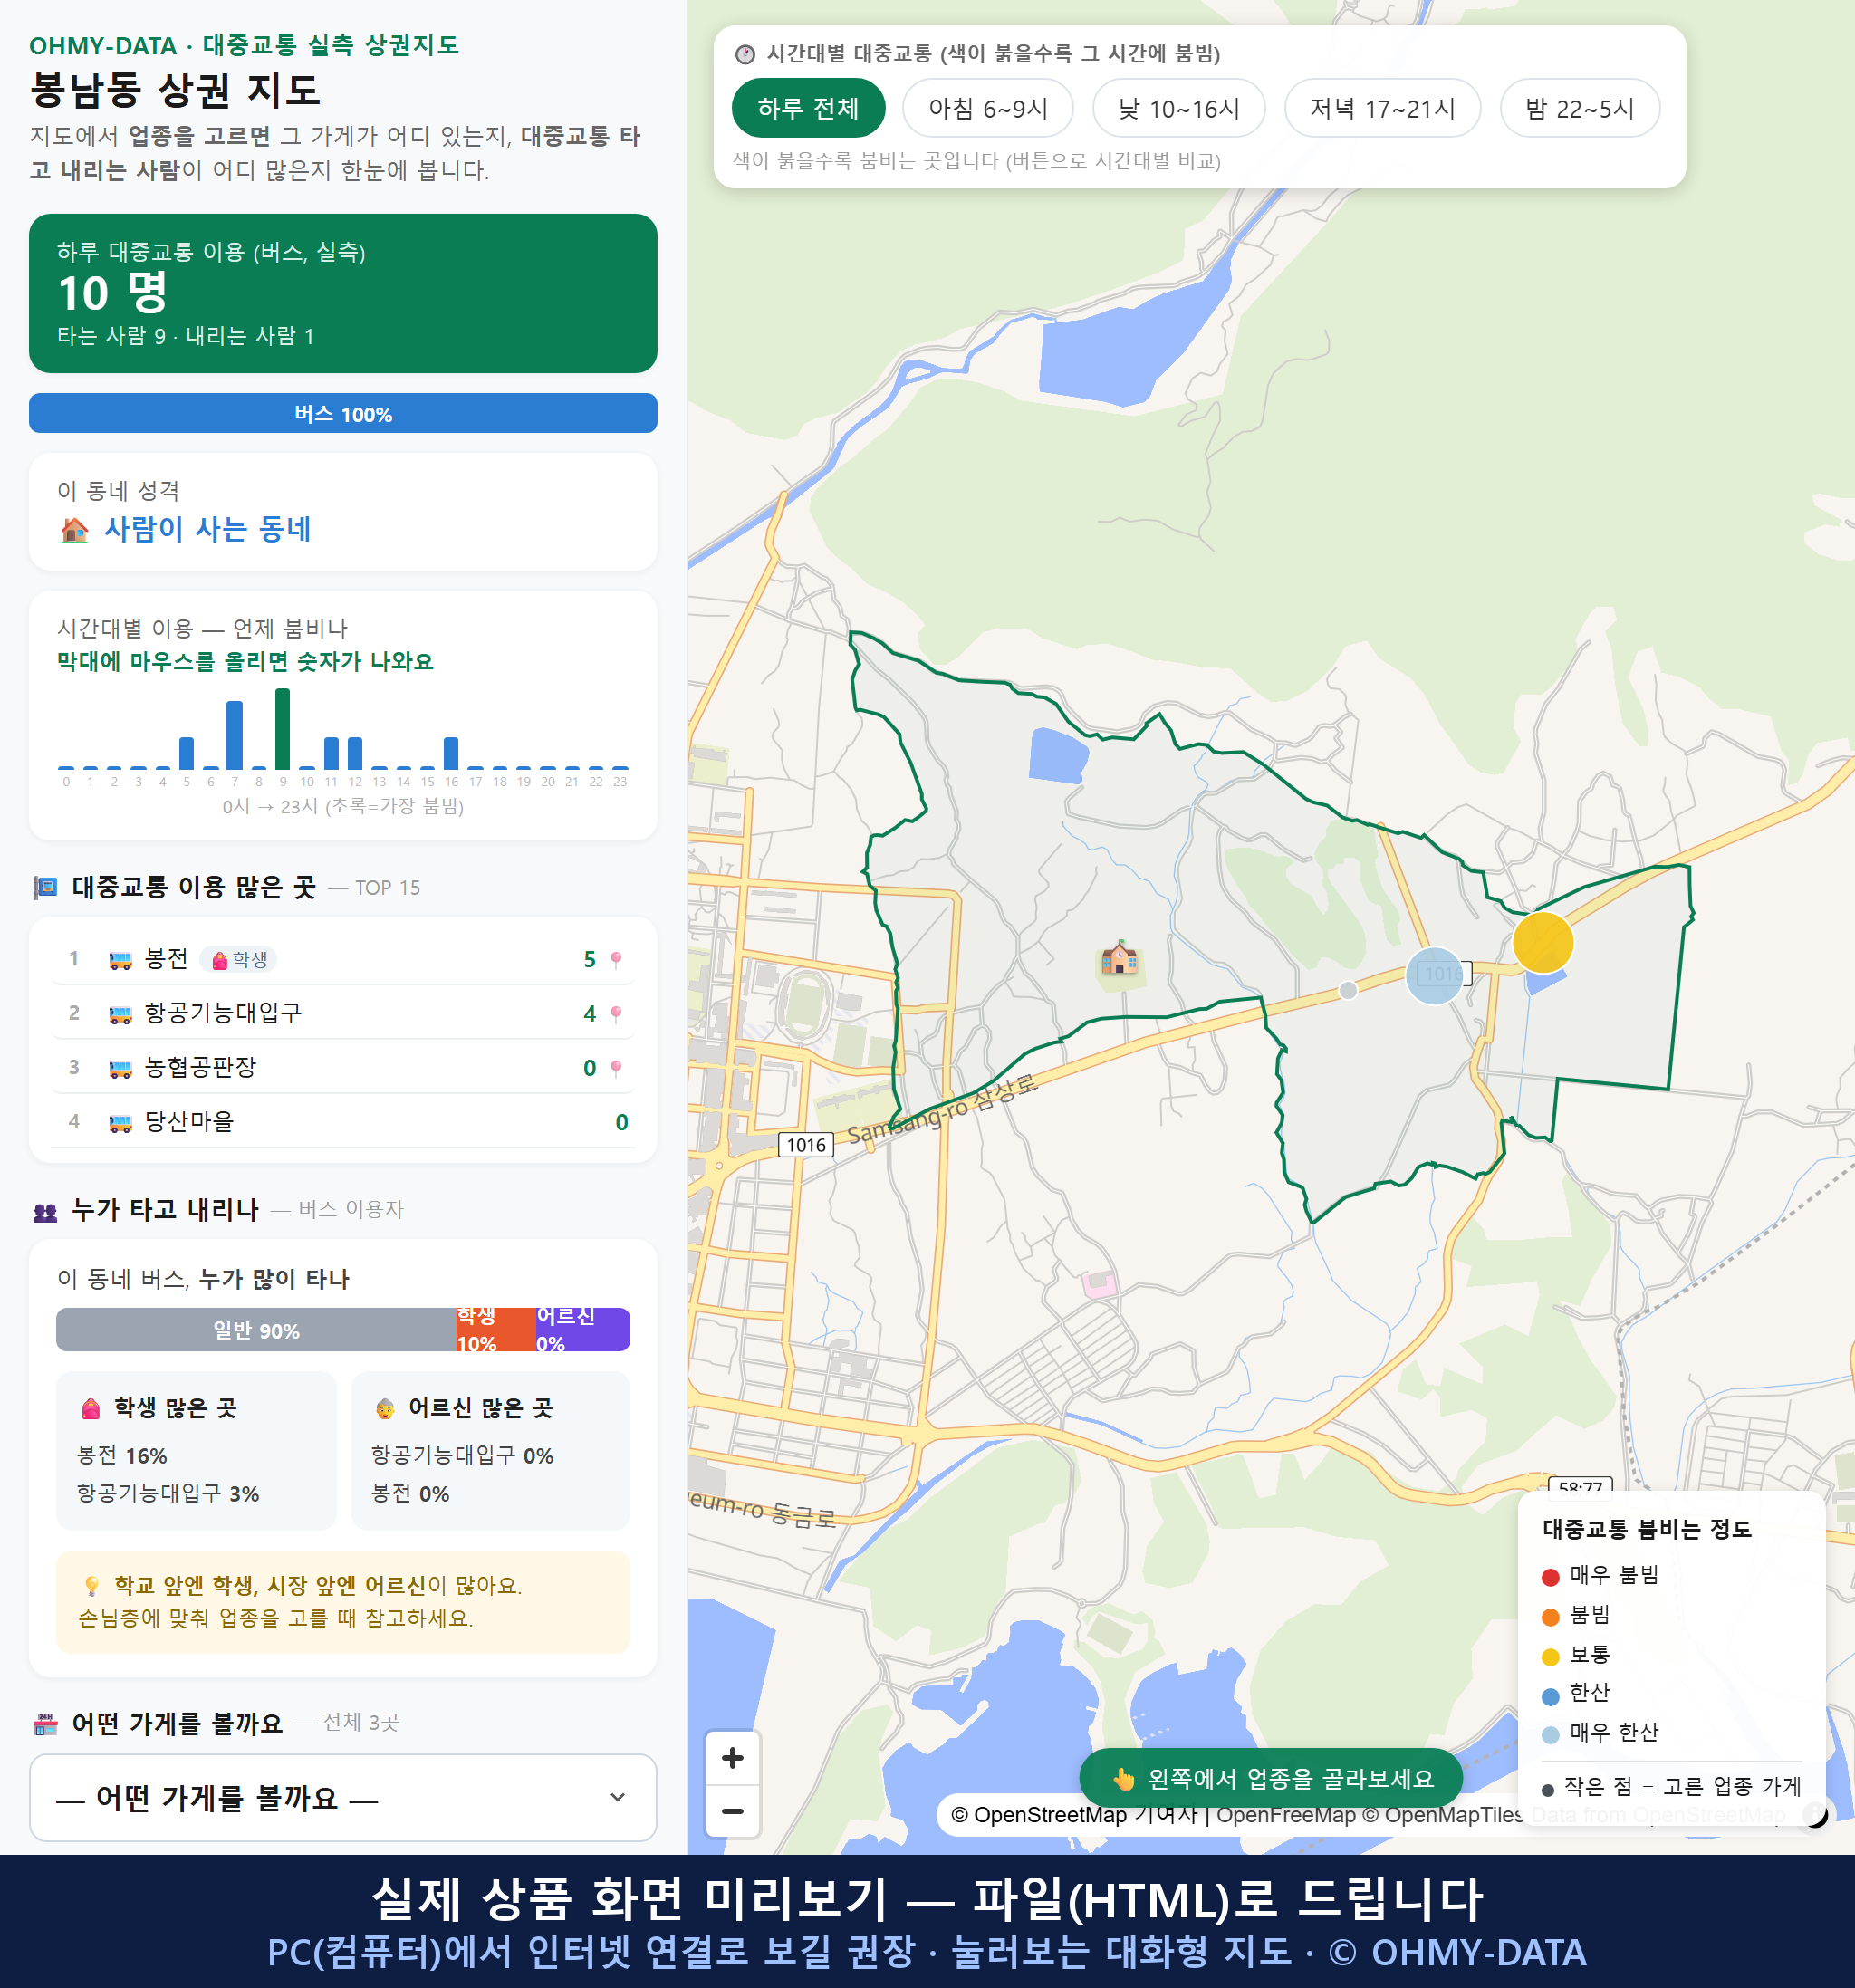1855x1988 pixels.
Task: Locate 농협공판장 via its pin icon
Action: coord(616,1068)
